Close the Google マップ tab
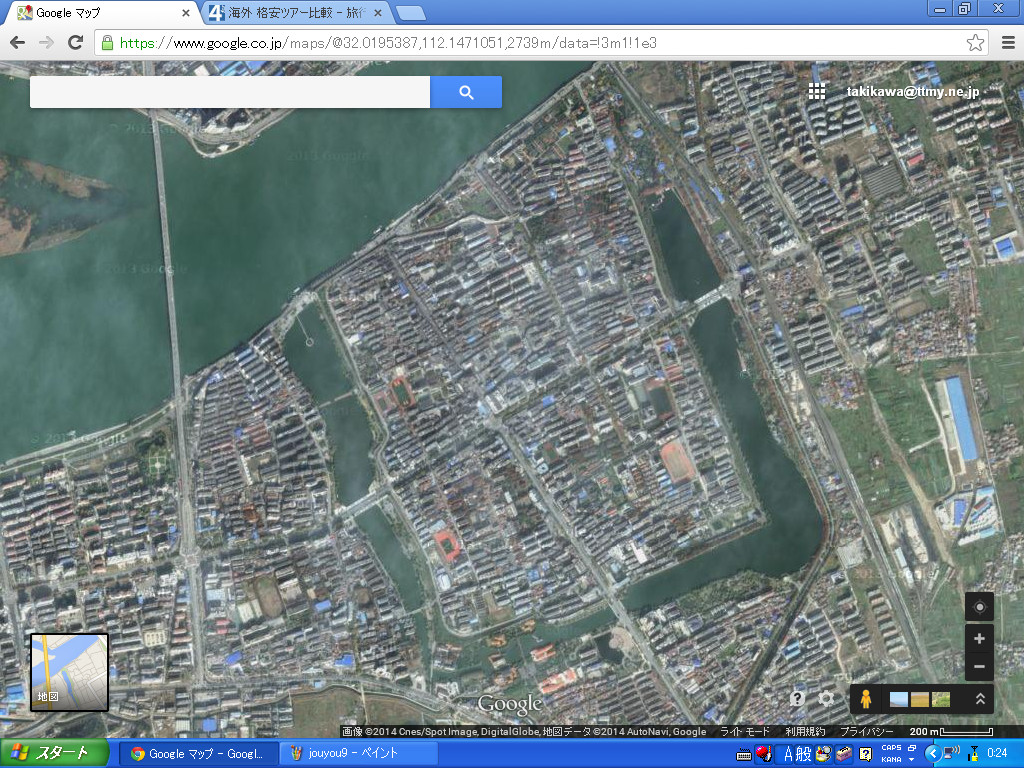The image size is (1024, 768). pyautogui.click(x=186, y=13)
